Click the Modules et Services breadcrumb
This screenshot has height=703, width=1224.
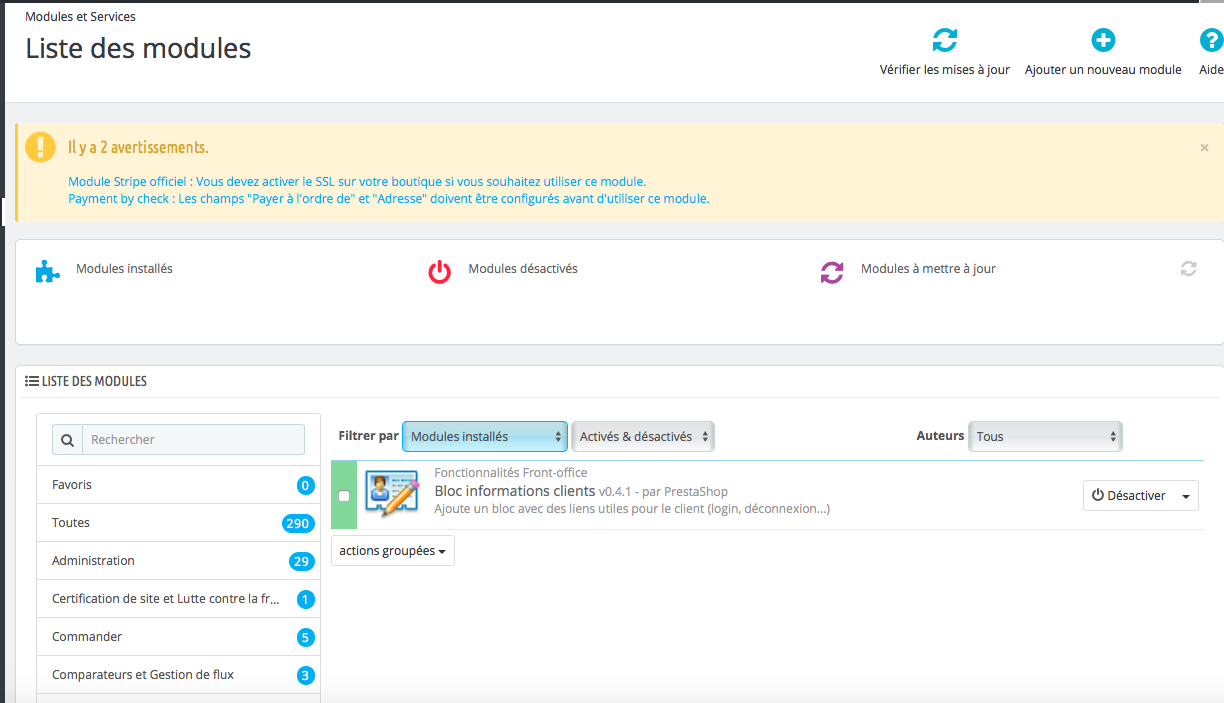80,17
